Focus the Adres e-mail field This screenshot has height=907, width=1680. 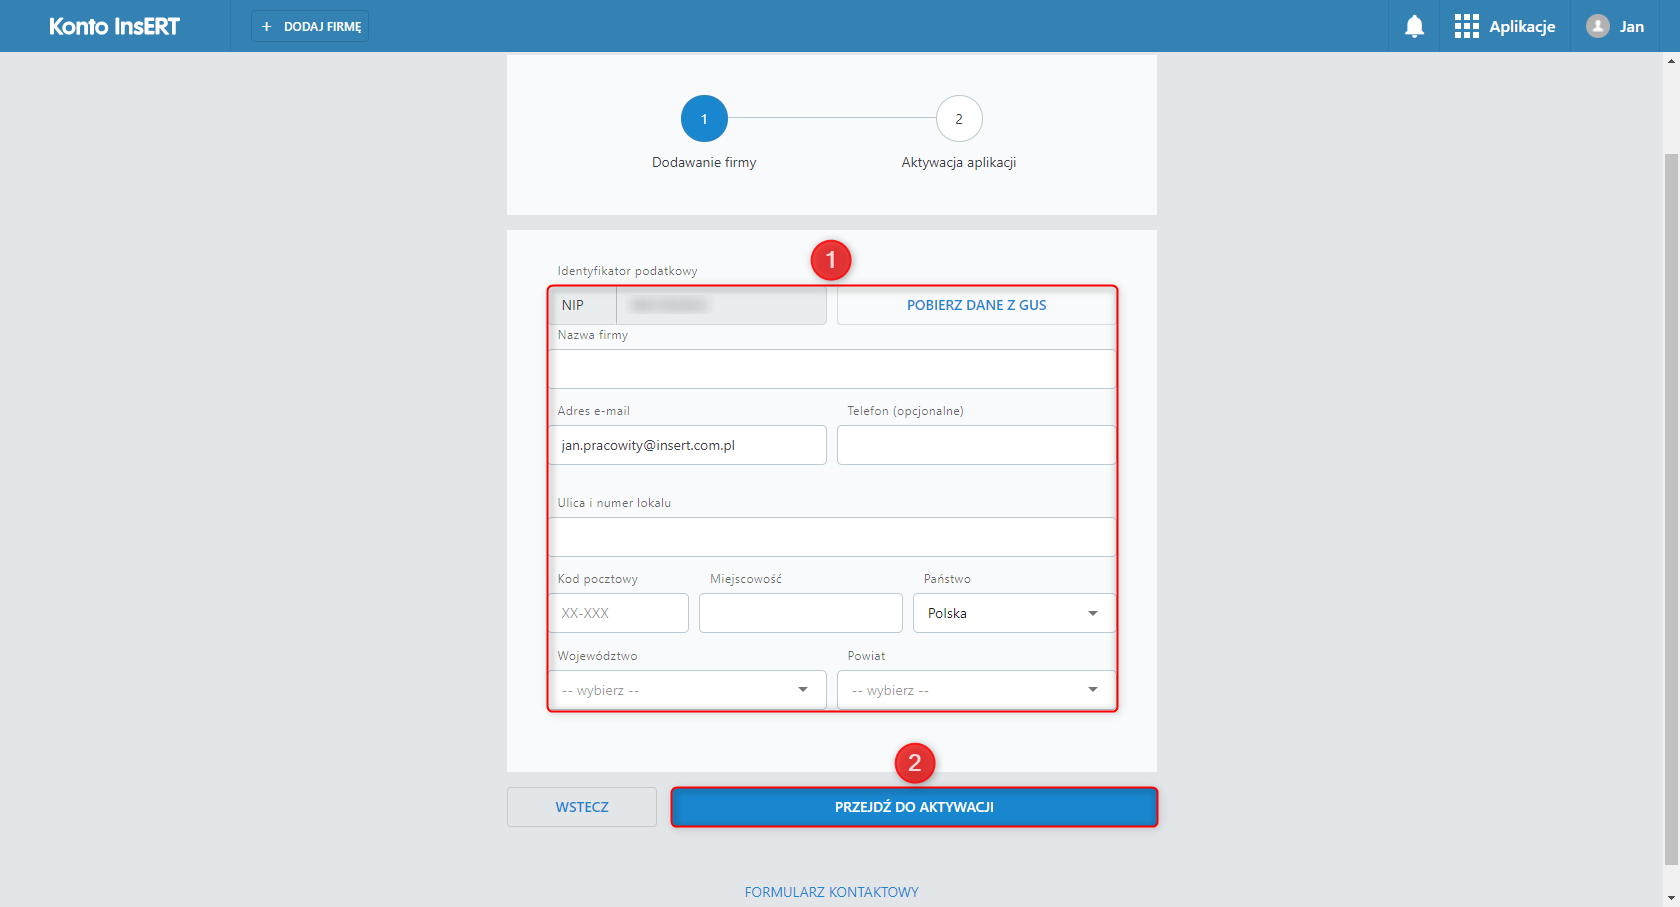coord(687,445)
